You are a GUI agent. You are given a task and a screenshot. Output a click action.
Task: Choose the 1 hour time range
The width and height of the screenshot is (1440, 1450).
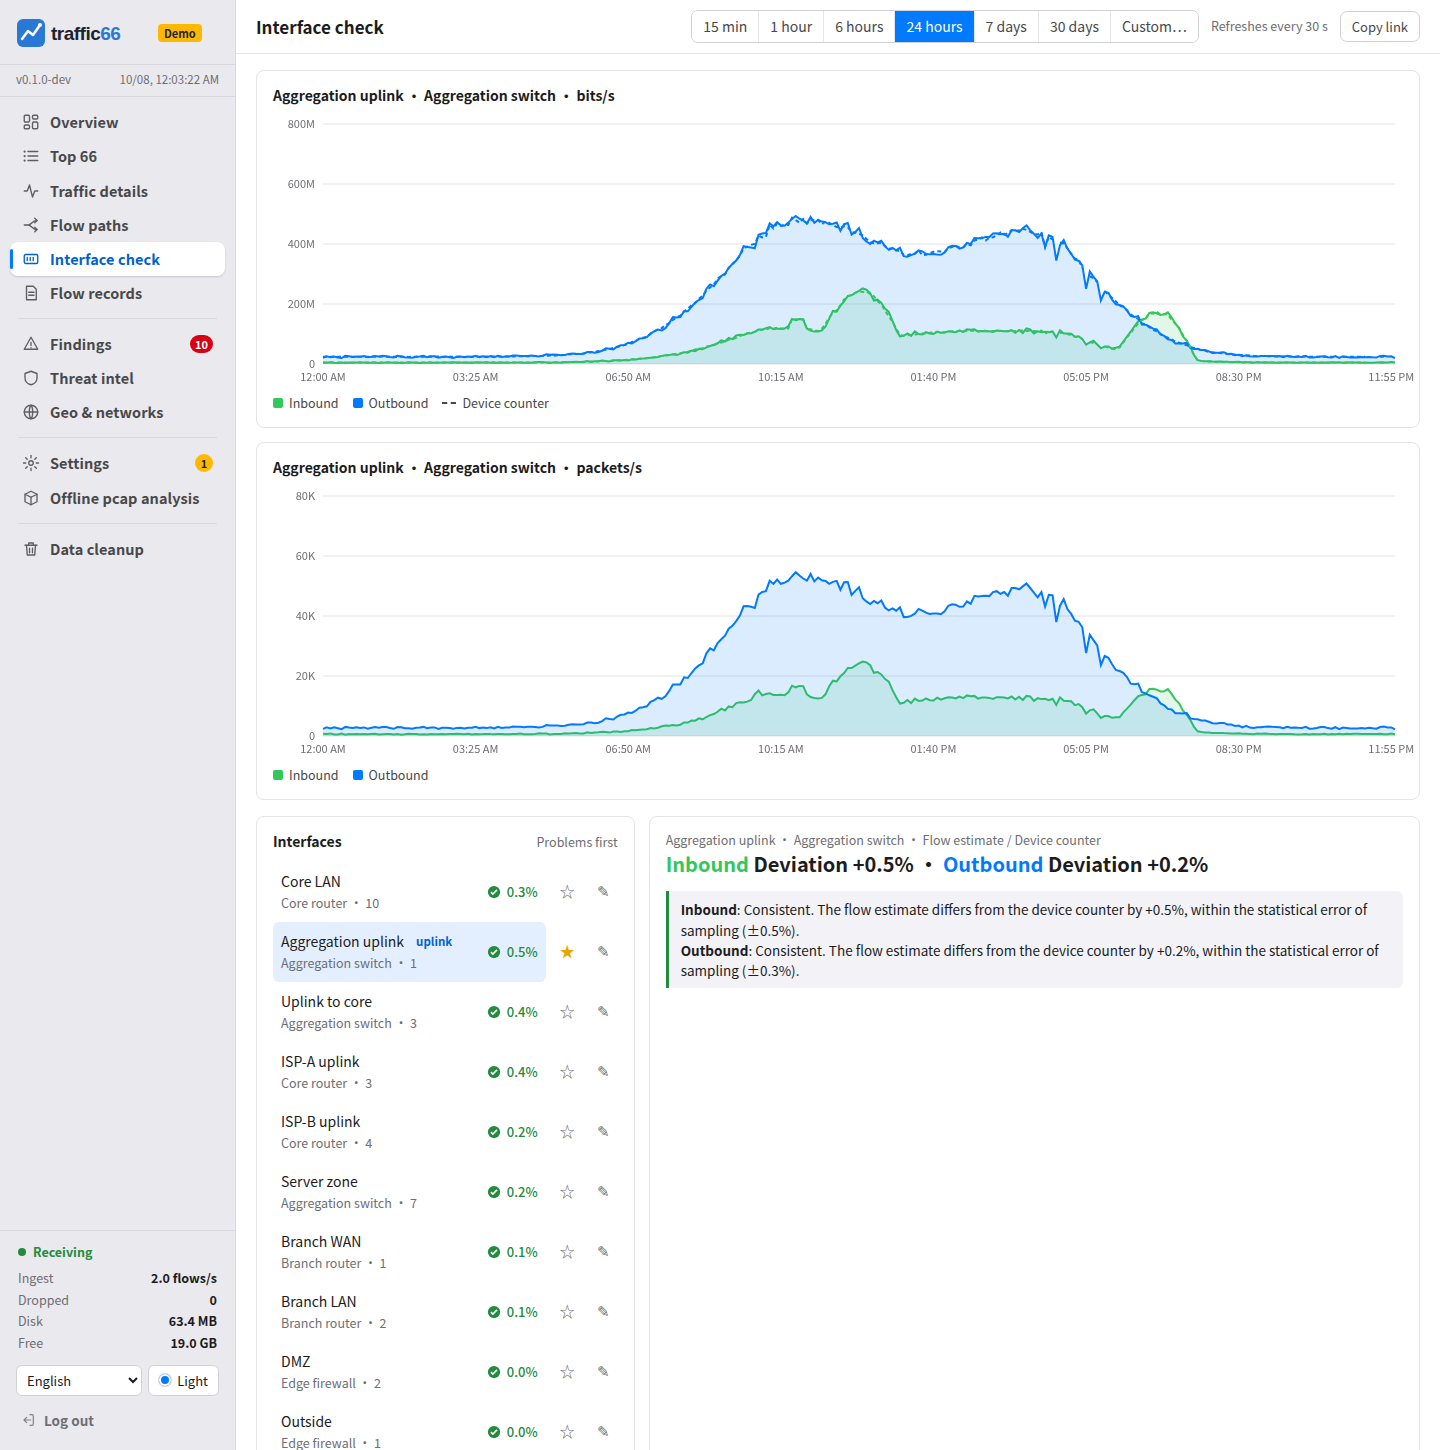(791, 27)
